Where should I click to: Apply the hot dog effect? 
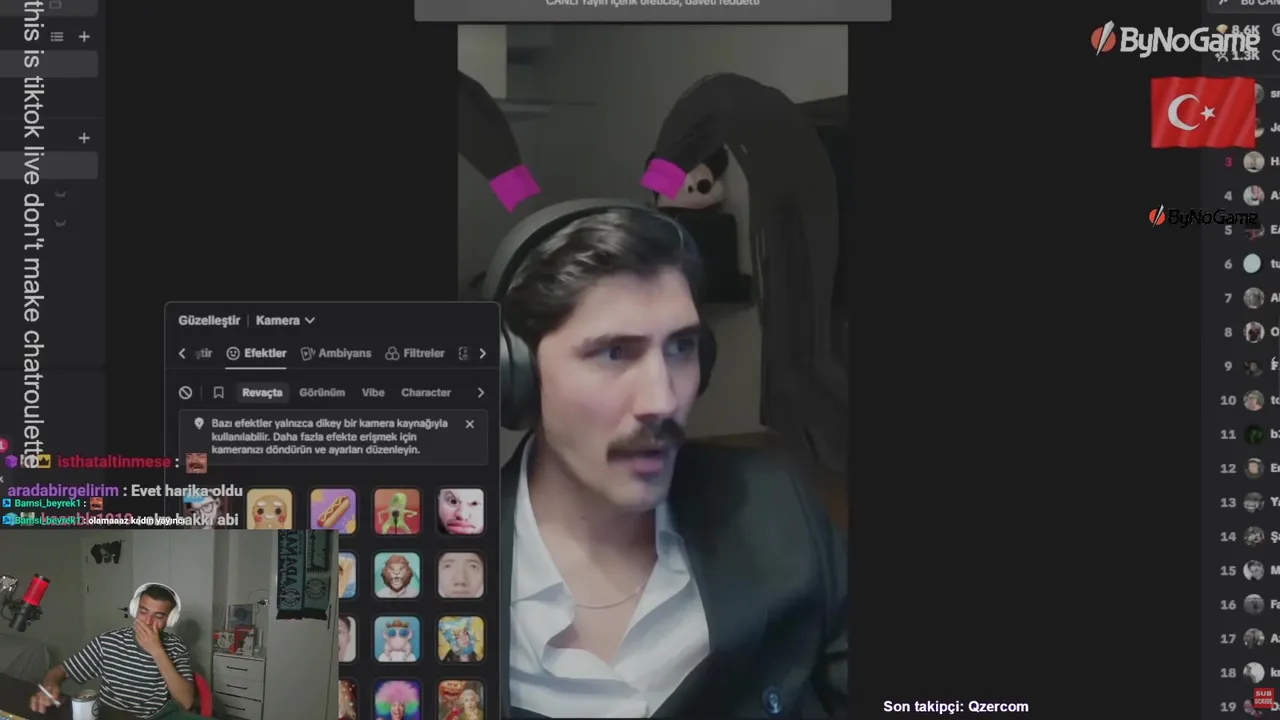(333, 511)
